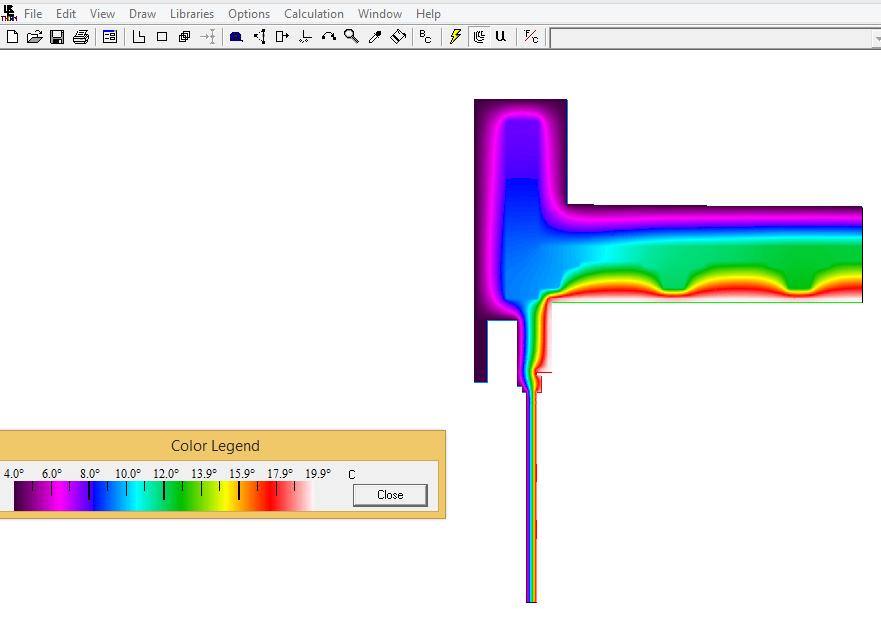
Task: Open the Edit menu
Action: pyautogui.click(x=66, y=13)
